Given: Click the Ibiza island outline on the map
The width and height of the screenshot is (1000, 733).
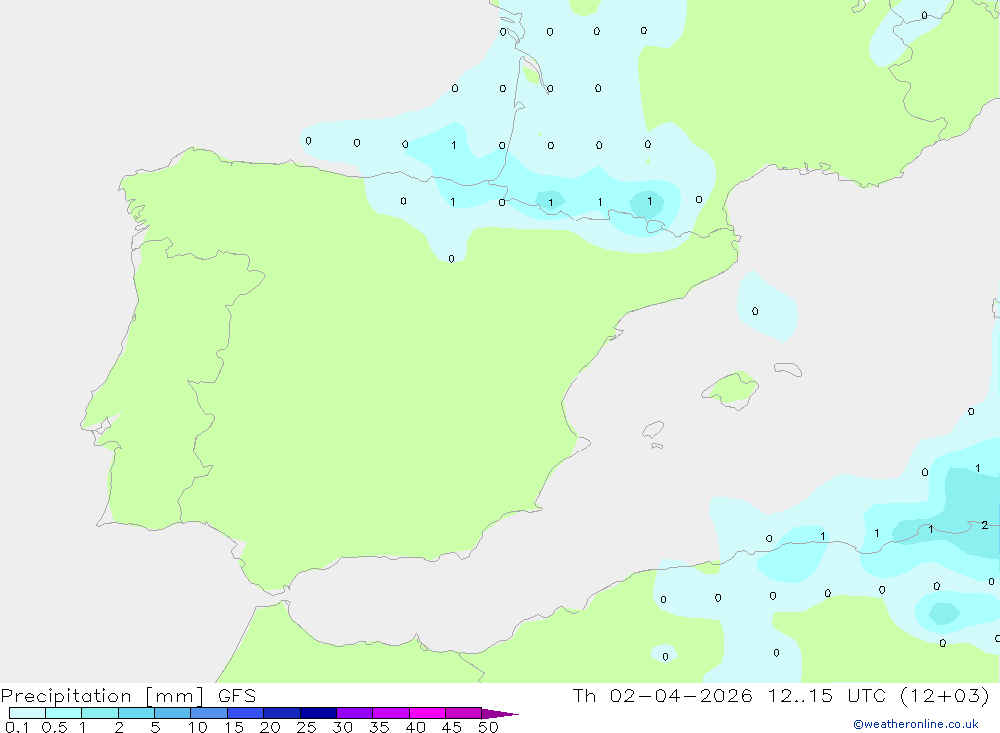Looking at the screenshot, I should click(653, 429).
